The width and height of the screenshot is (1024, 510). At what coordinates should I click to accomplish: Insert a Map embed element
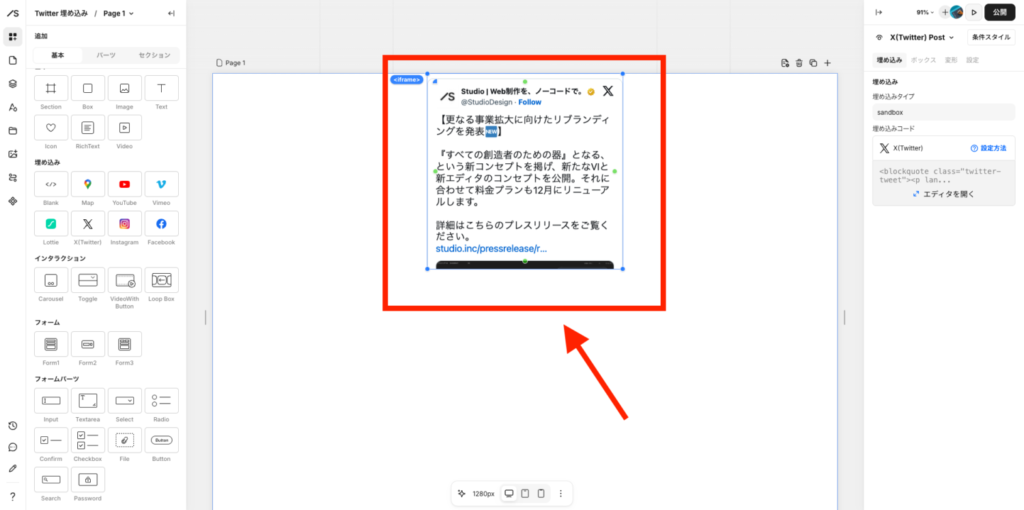click(88, 184)
